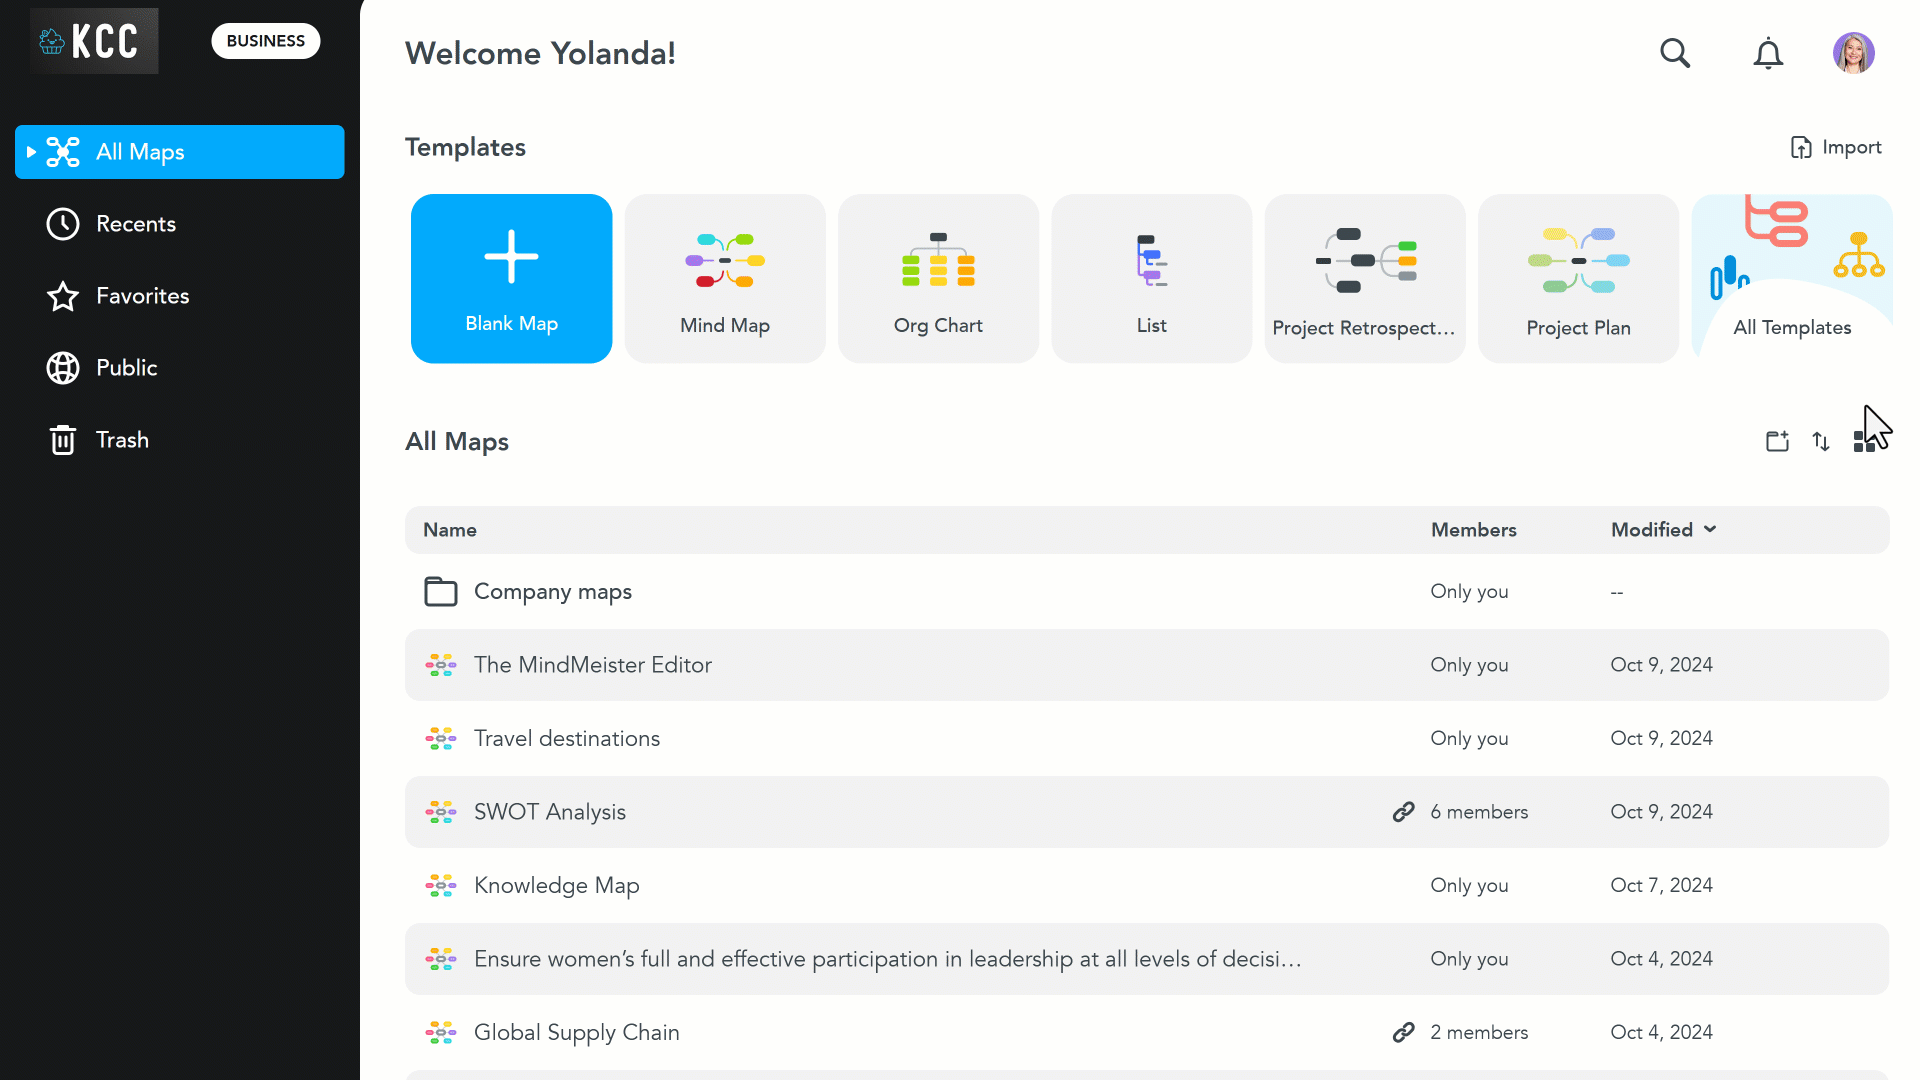This screenshot has width=1920, height=1080.
Task: Open the All Templates gallery
Action: tap(1791, 278)
